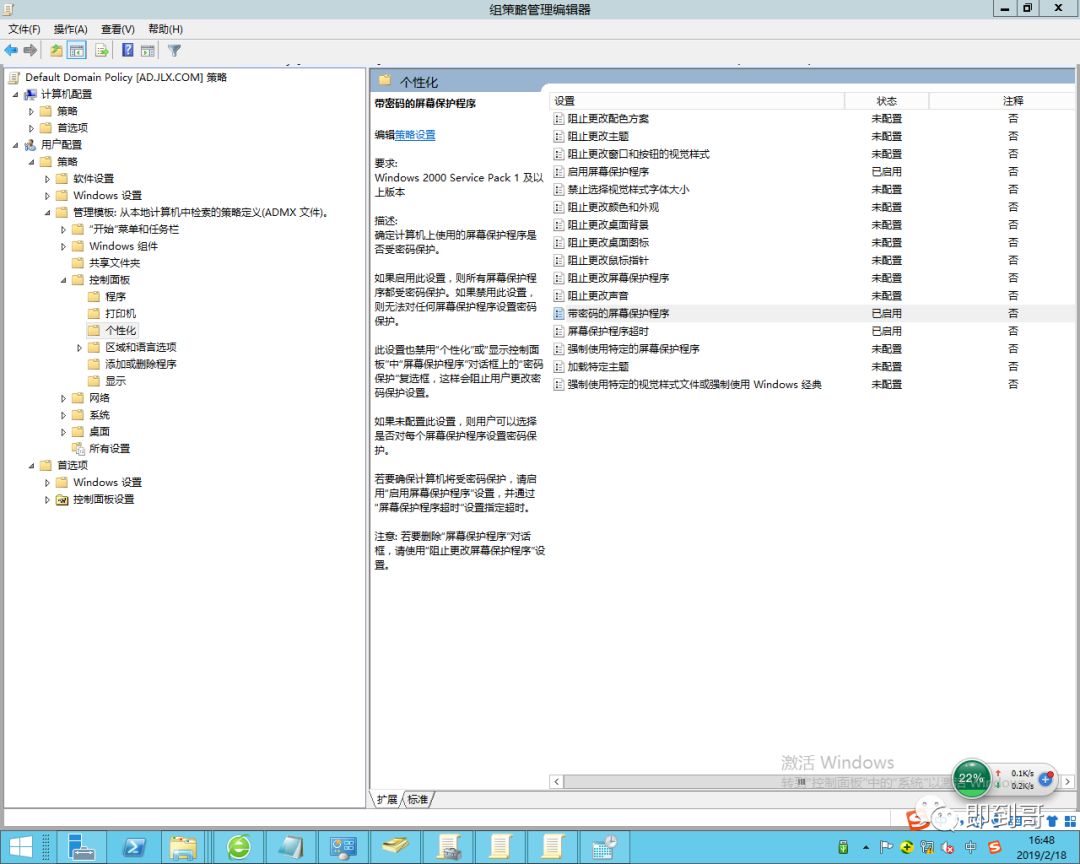Sort list by the 设置 column header
Image resolution: width=1080 pixels, height=864 pixels.
(x=697, y=101)
